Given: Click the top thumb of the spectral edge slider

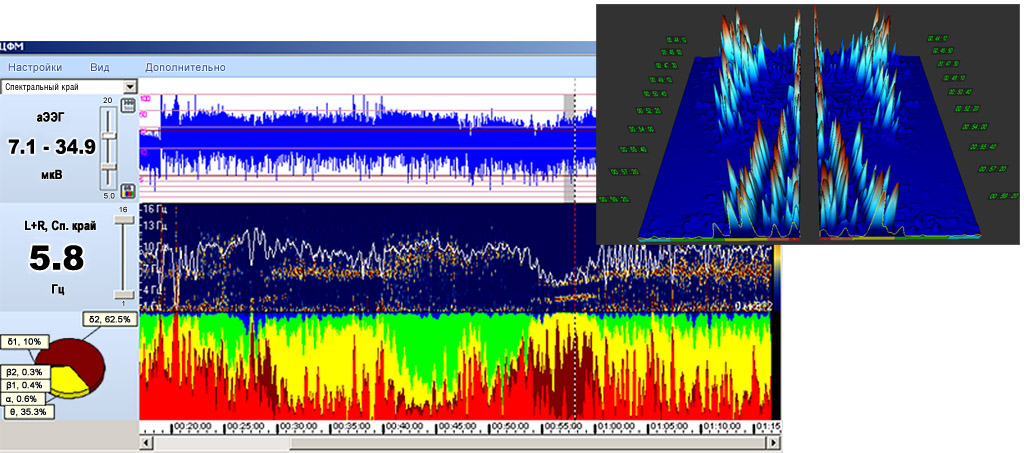Looking at the screenshot, I should tap(123, 221).
